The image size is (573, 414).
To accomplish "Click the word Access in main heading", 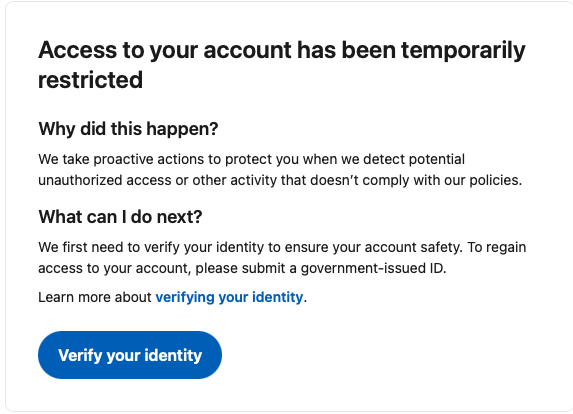I will coord(77,50).
